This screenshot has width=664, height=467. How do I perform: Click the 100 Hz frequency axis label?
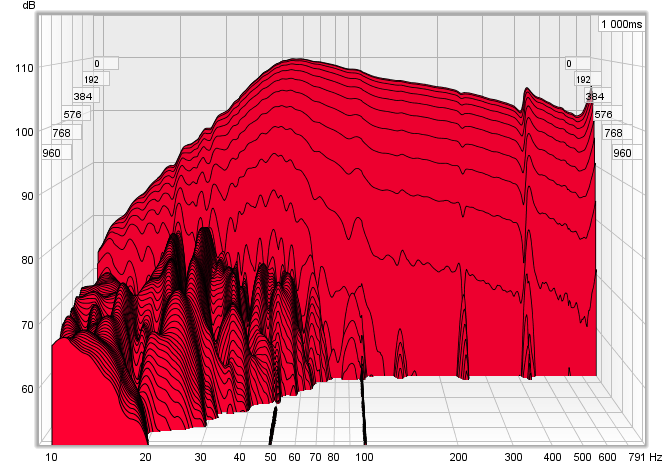coord(366,456)
